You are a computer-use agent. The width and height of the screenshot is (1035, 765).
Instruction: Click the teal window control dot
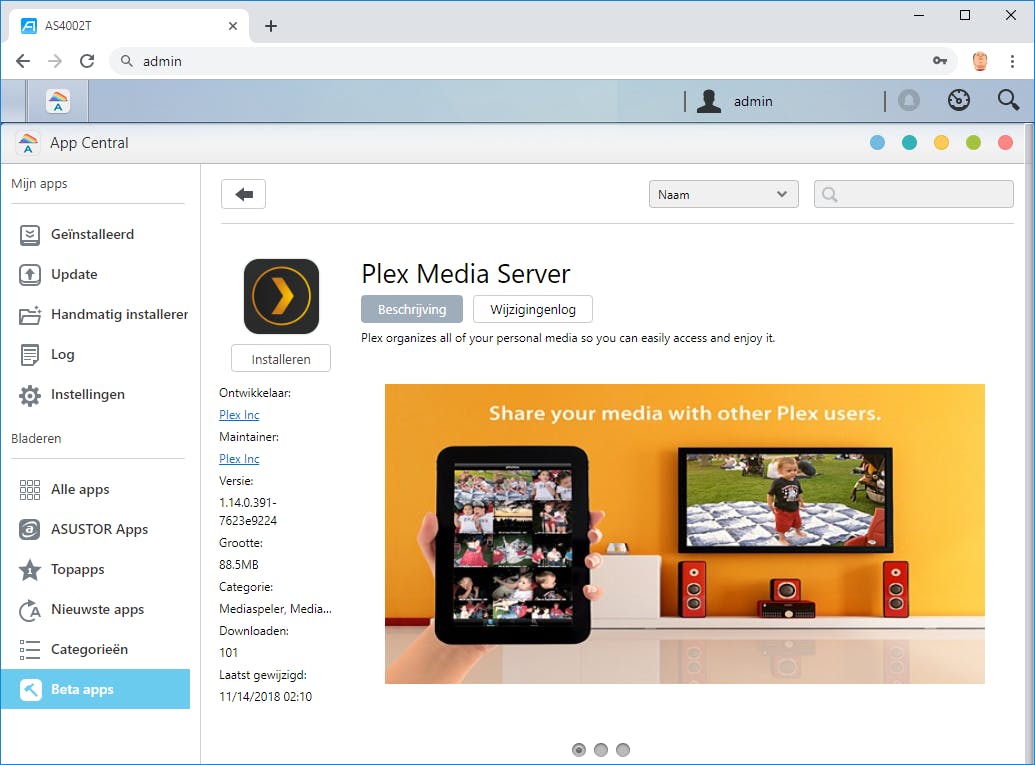[910, 143]
